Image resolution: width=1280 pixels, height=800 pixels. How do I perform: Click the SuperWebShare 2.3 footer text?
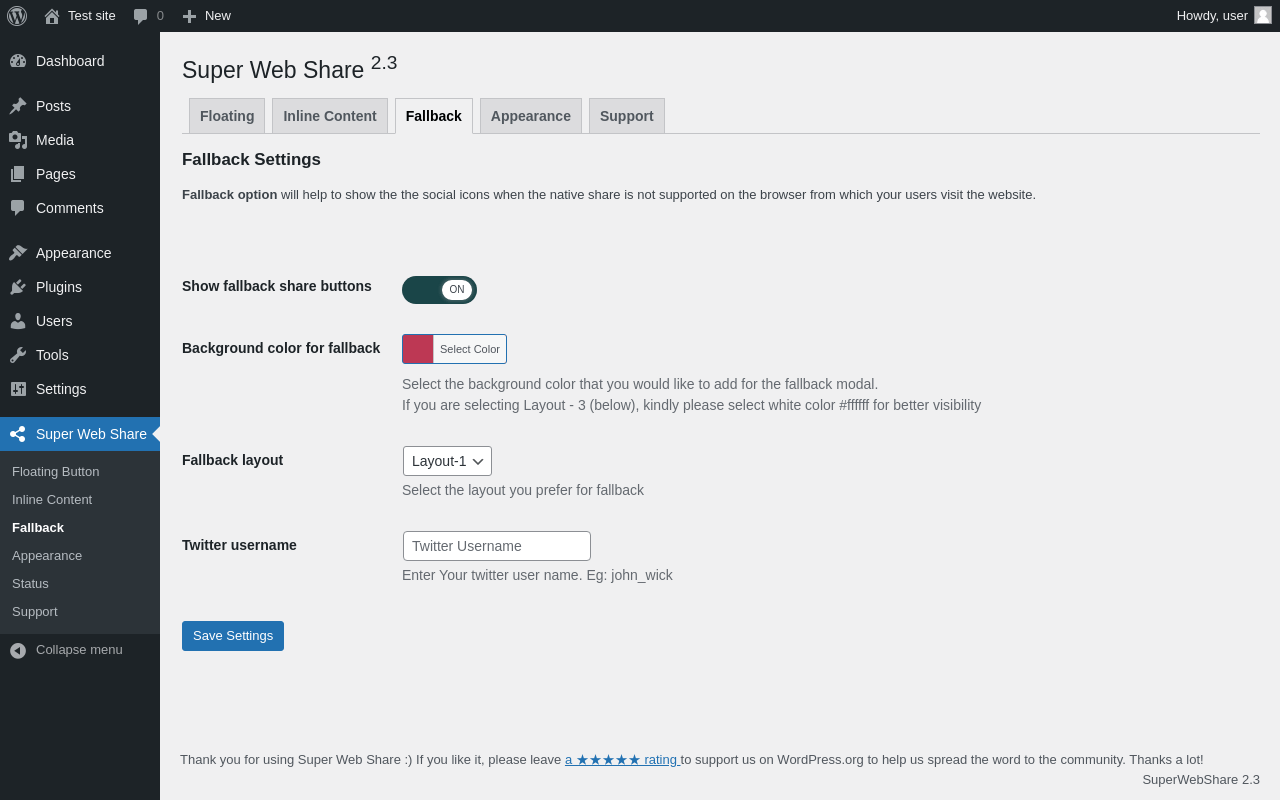click(x=1201, y=780)
